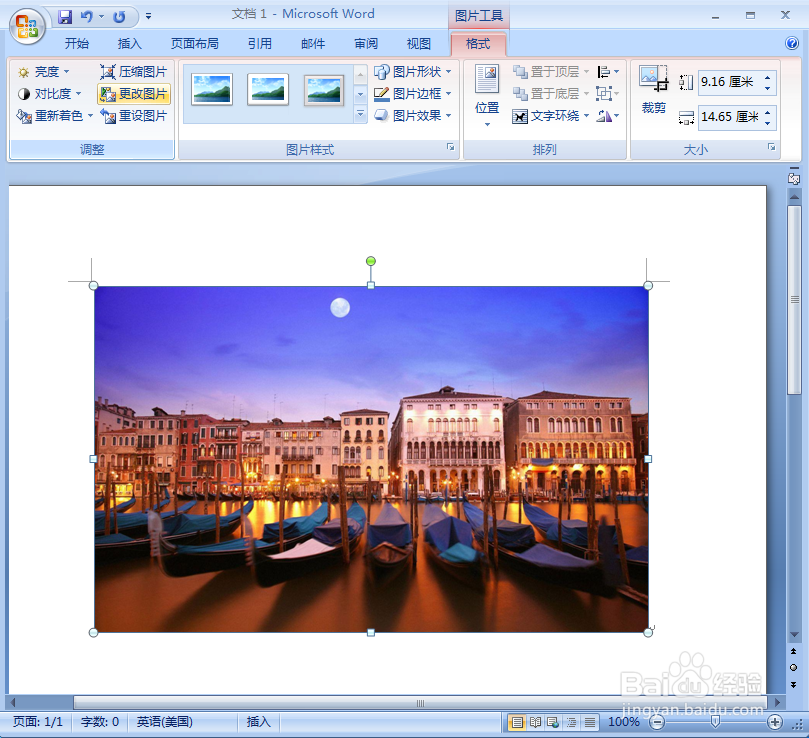Click 重设图片 to reset the picture

[134, 115]
